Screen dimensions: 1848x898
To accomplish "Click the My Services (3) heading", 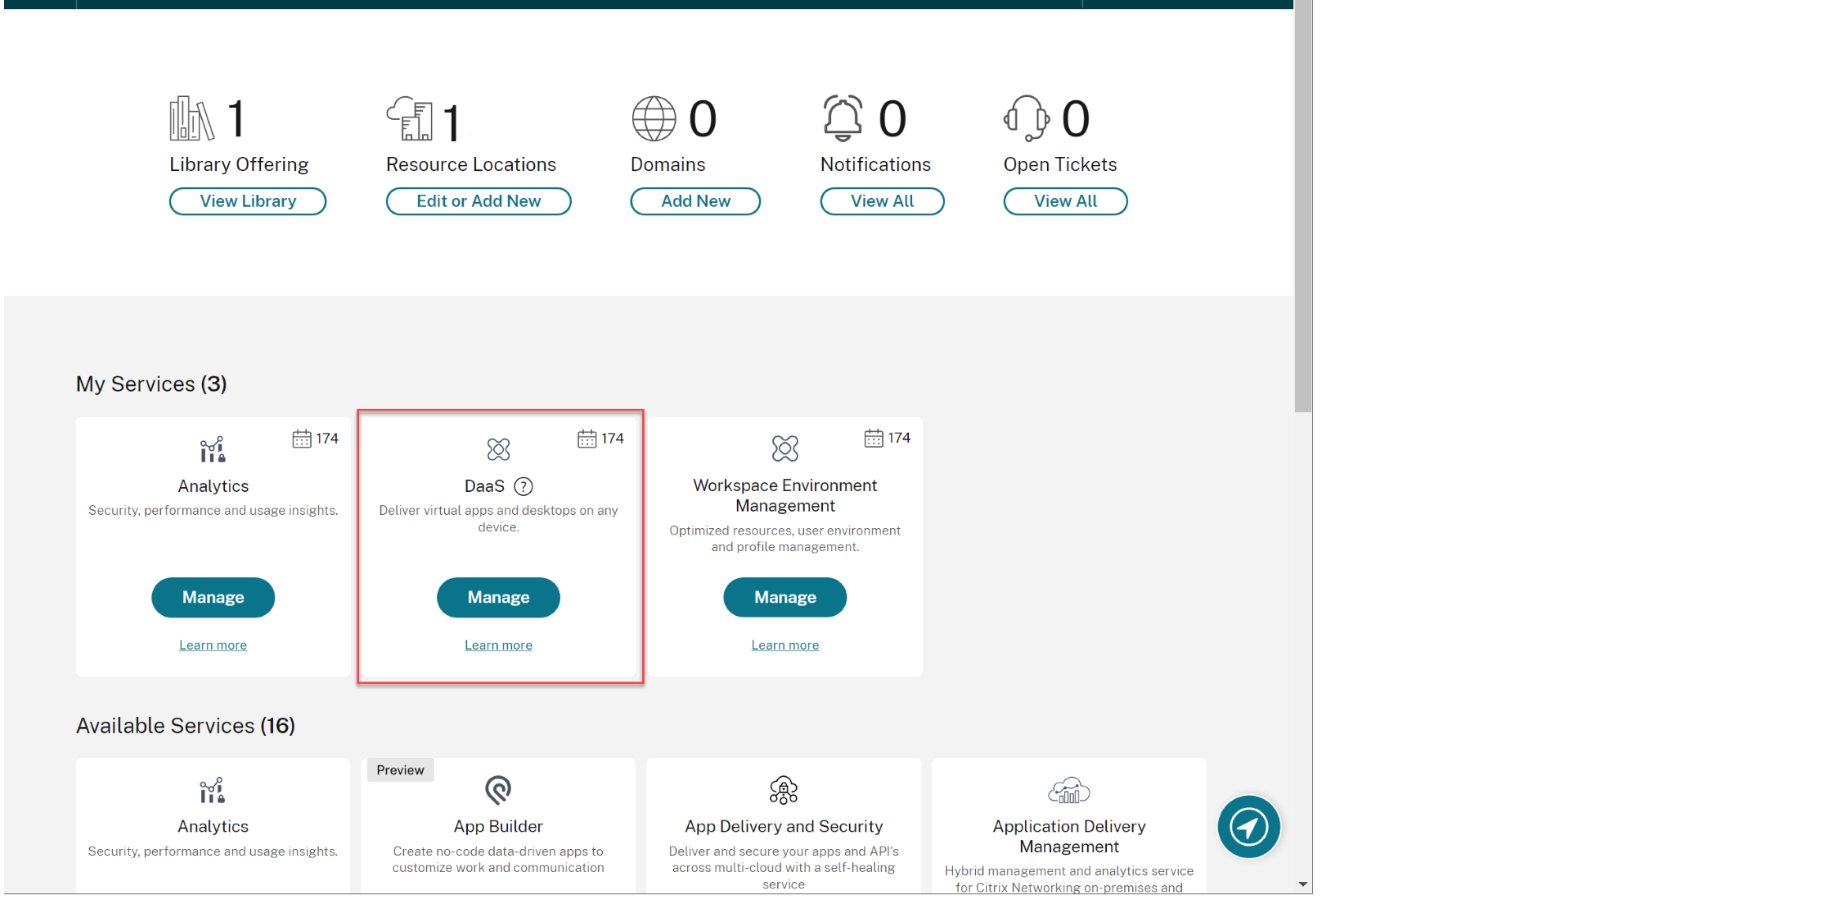I will (x=151, y=384).
